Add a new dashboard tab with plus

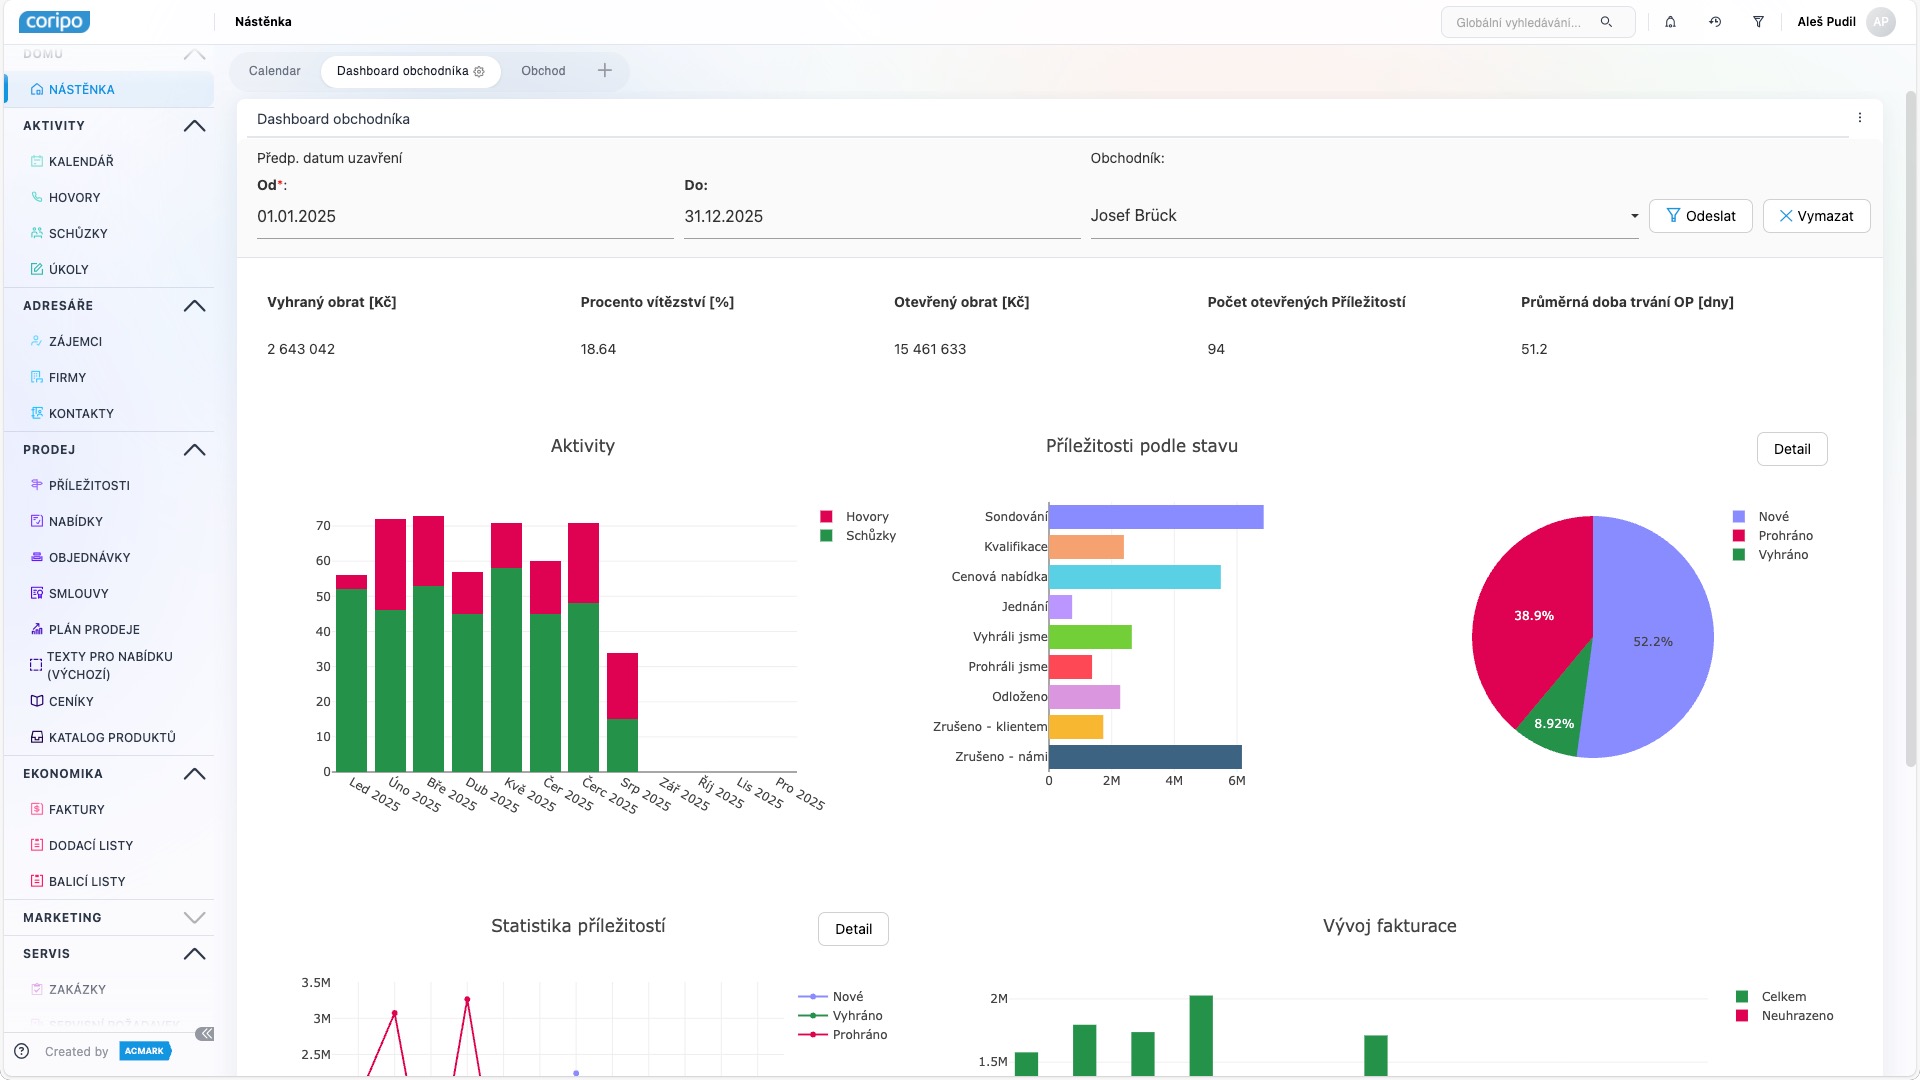coord(605,71)
